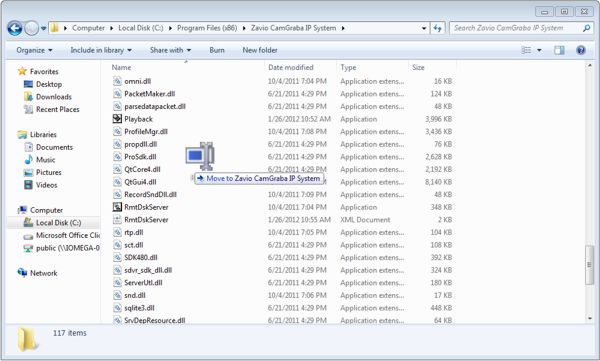Click the scroll down arrow of file list
The width and height of the screenshot is (600, 361).
(x=590, y=319)
